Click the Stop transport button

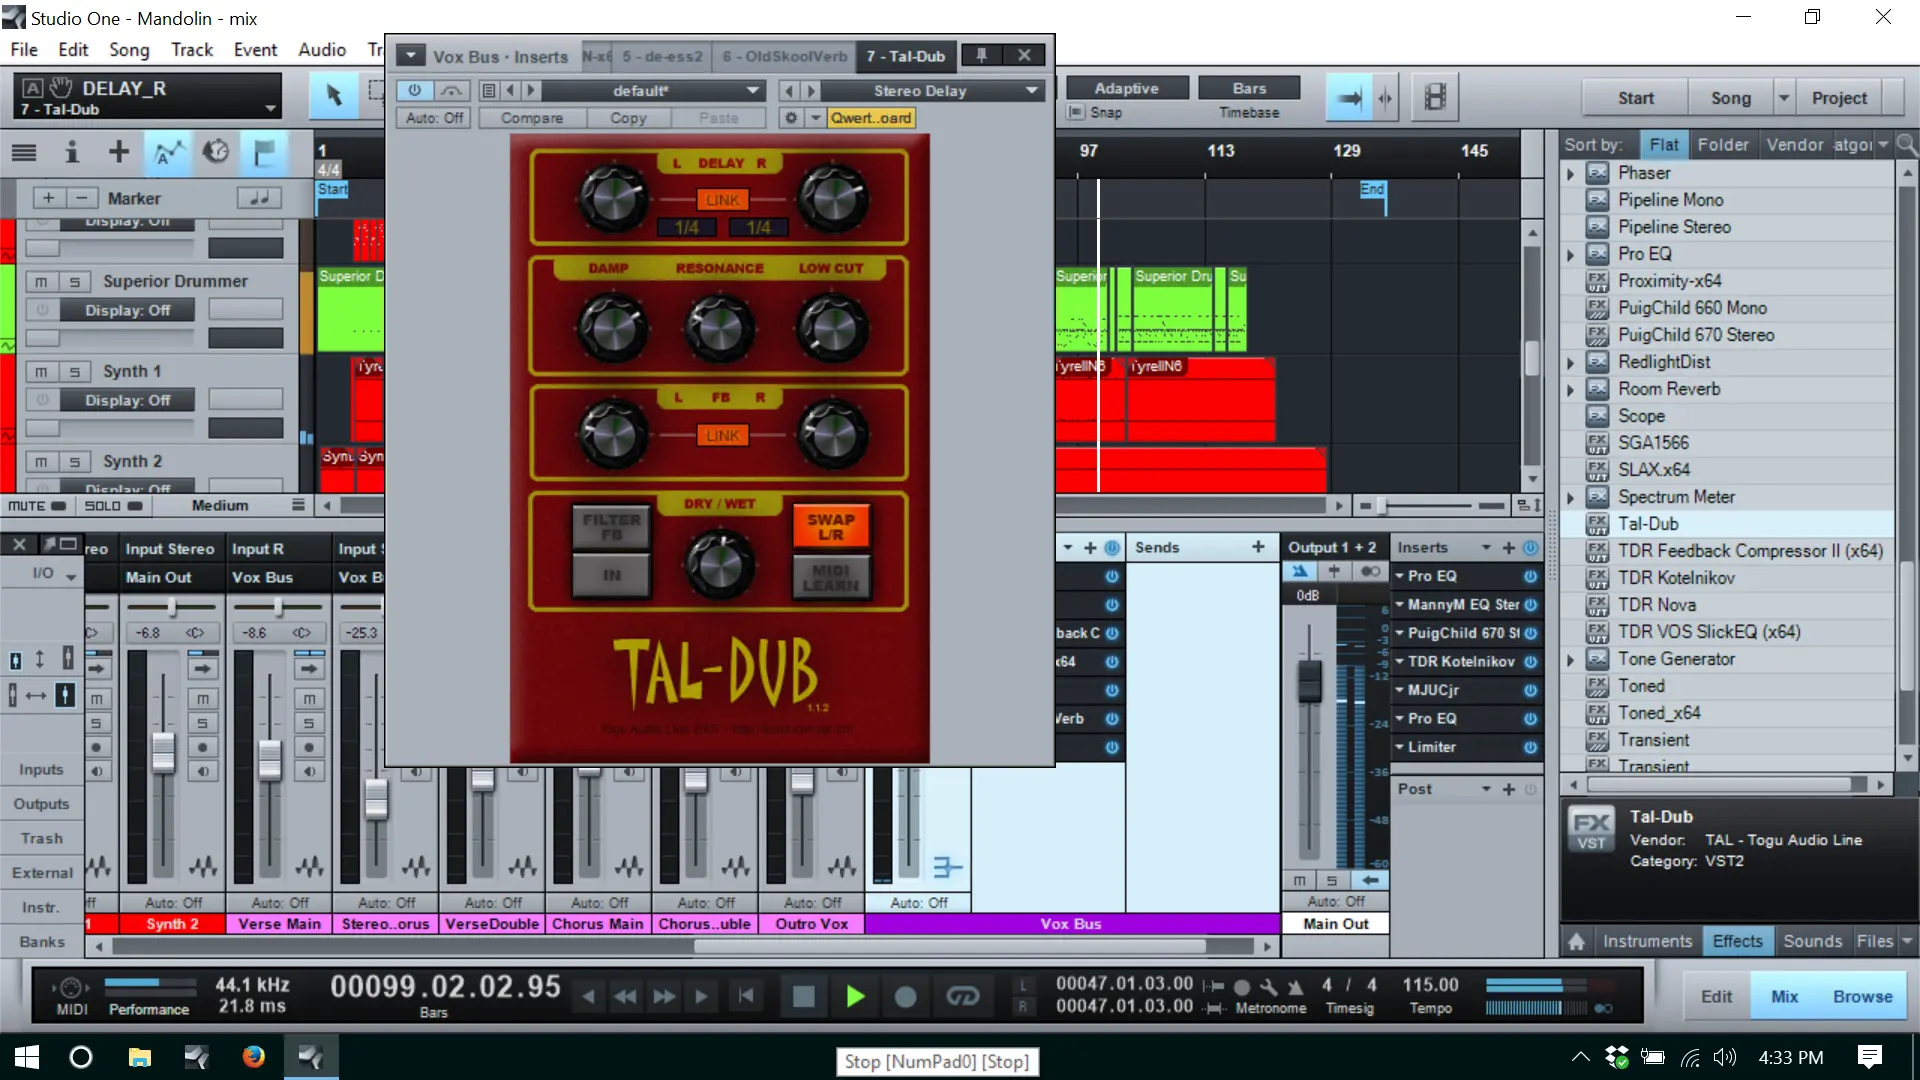point(803,996)
